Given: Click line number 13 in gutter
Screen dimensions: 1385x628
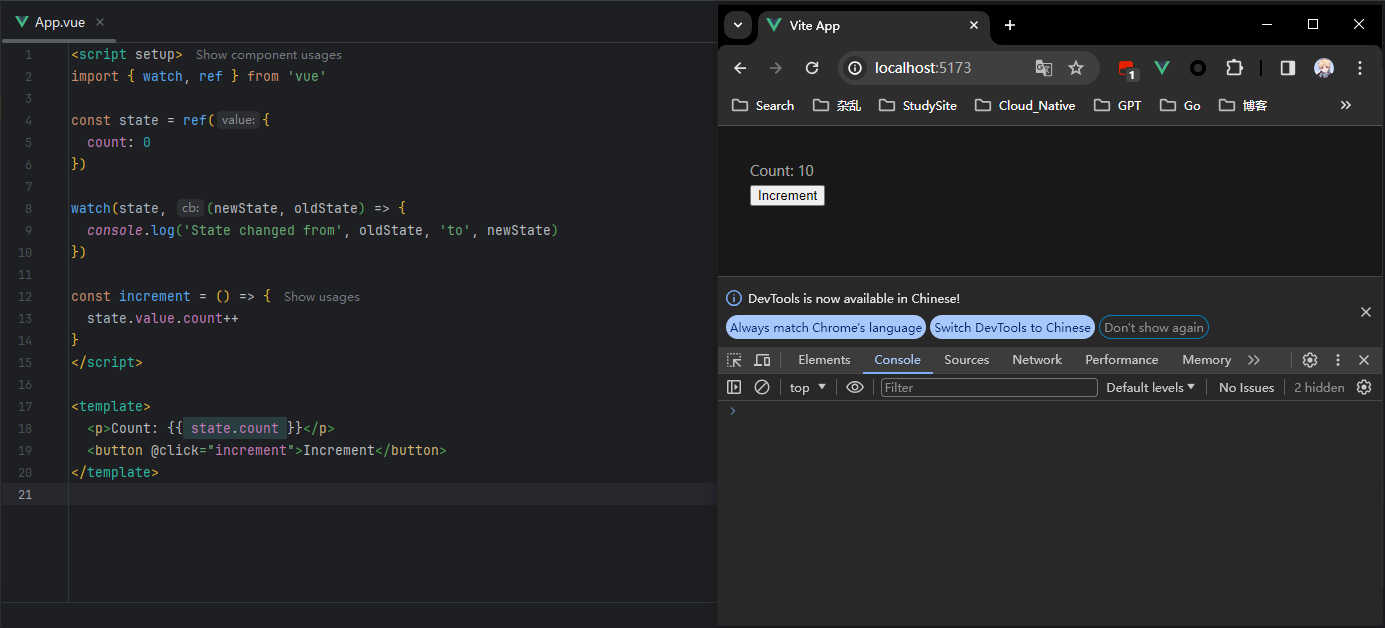Looking at the screenshot, I should pos(26,319).
